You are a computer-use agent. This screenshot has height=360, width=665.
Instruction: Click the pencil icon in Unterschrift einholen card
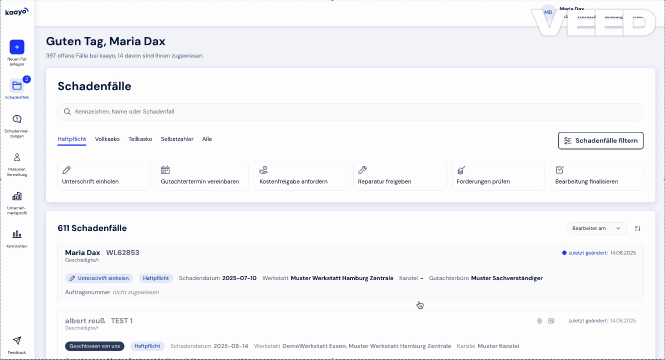[x=67, y=170]
